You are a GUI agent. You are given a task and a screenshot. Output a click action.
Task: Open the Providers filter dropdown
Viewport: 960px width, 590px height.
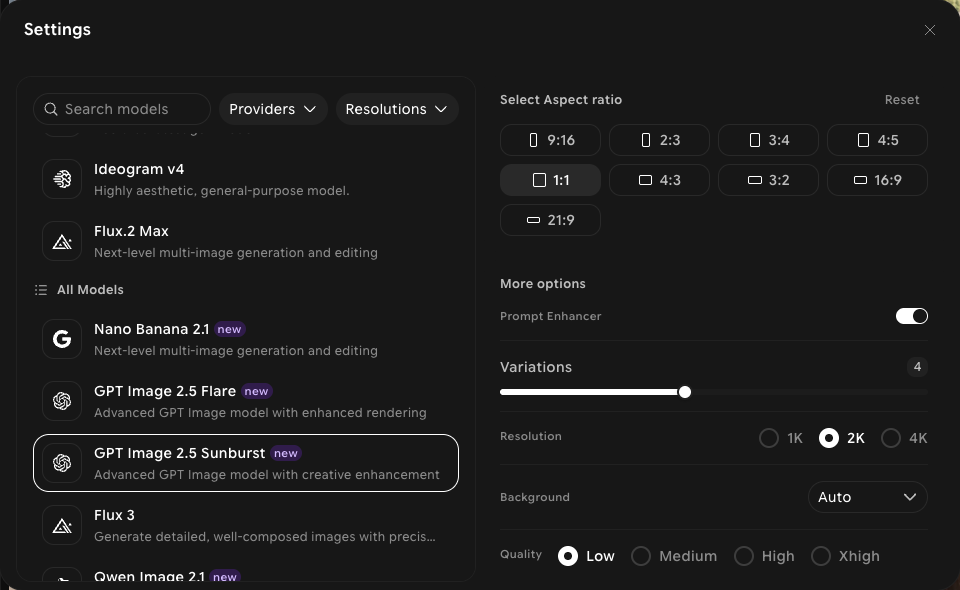click(273, 109)
